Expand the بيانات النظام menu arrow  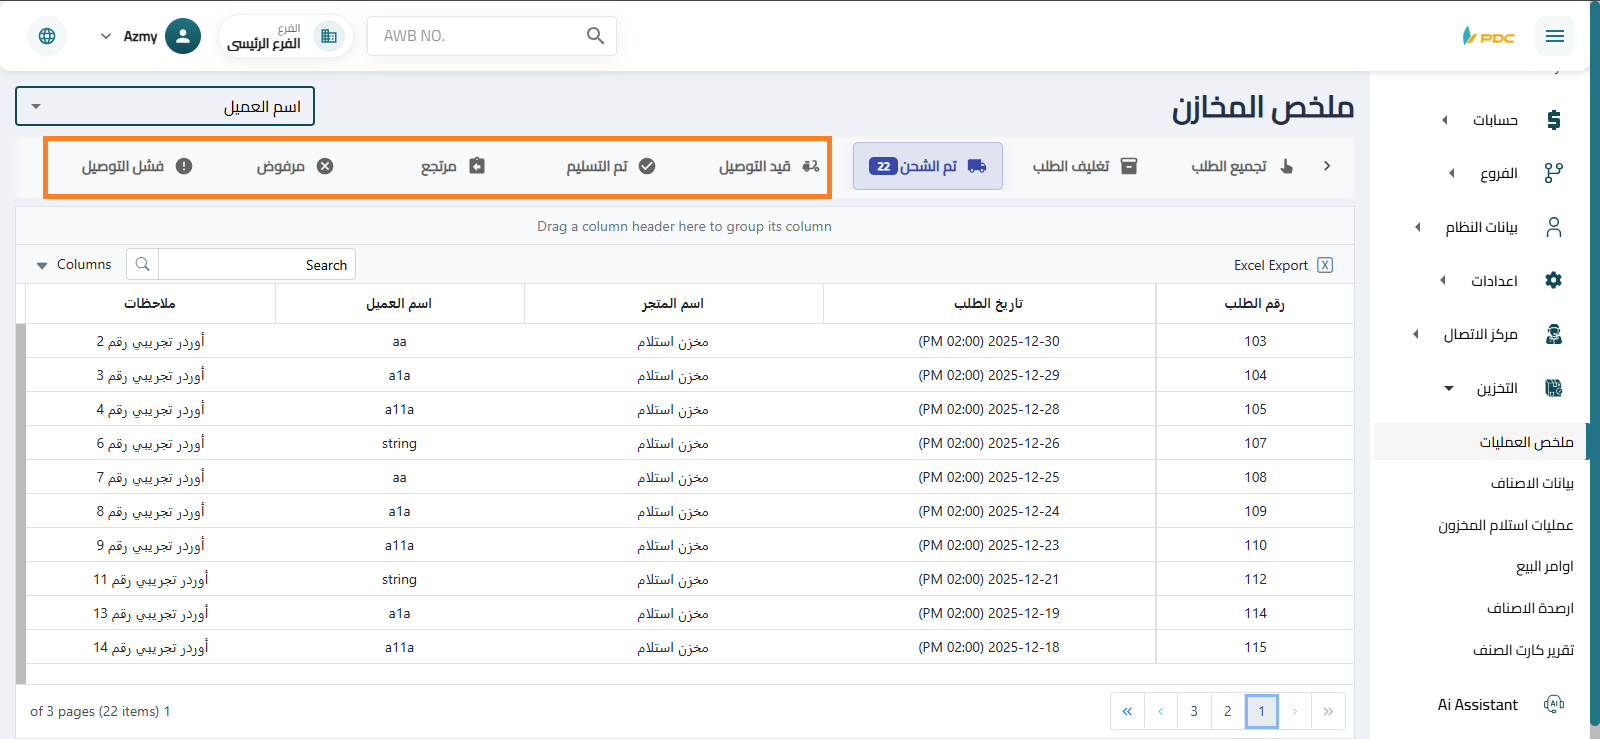pos(1418,227)
